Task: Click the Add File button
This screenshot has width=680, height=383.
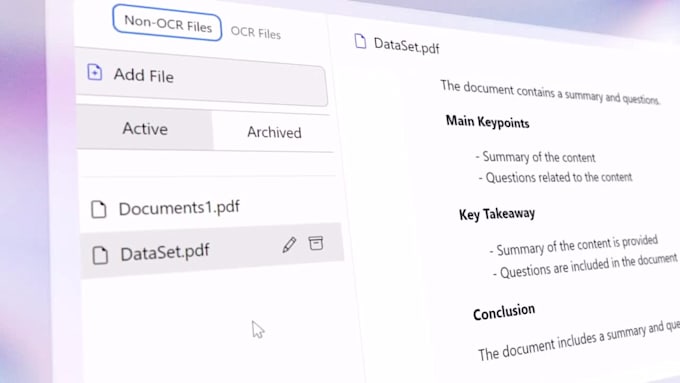Action: 201,77
